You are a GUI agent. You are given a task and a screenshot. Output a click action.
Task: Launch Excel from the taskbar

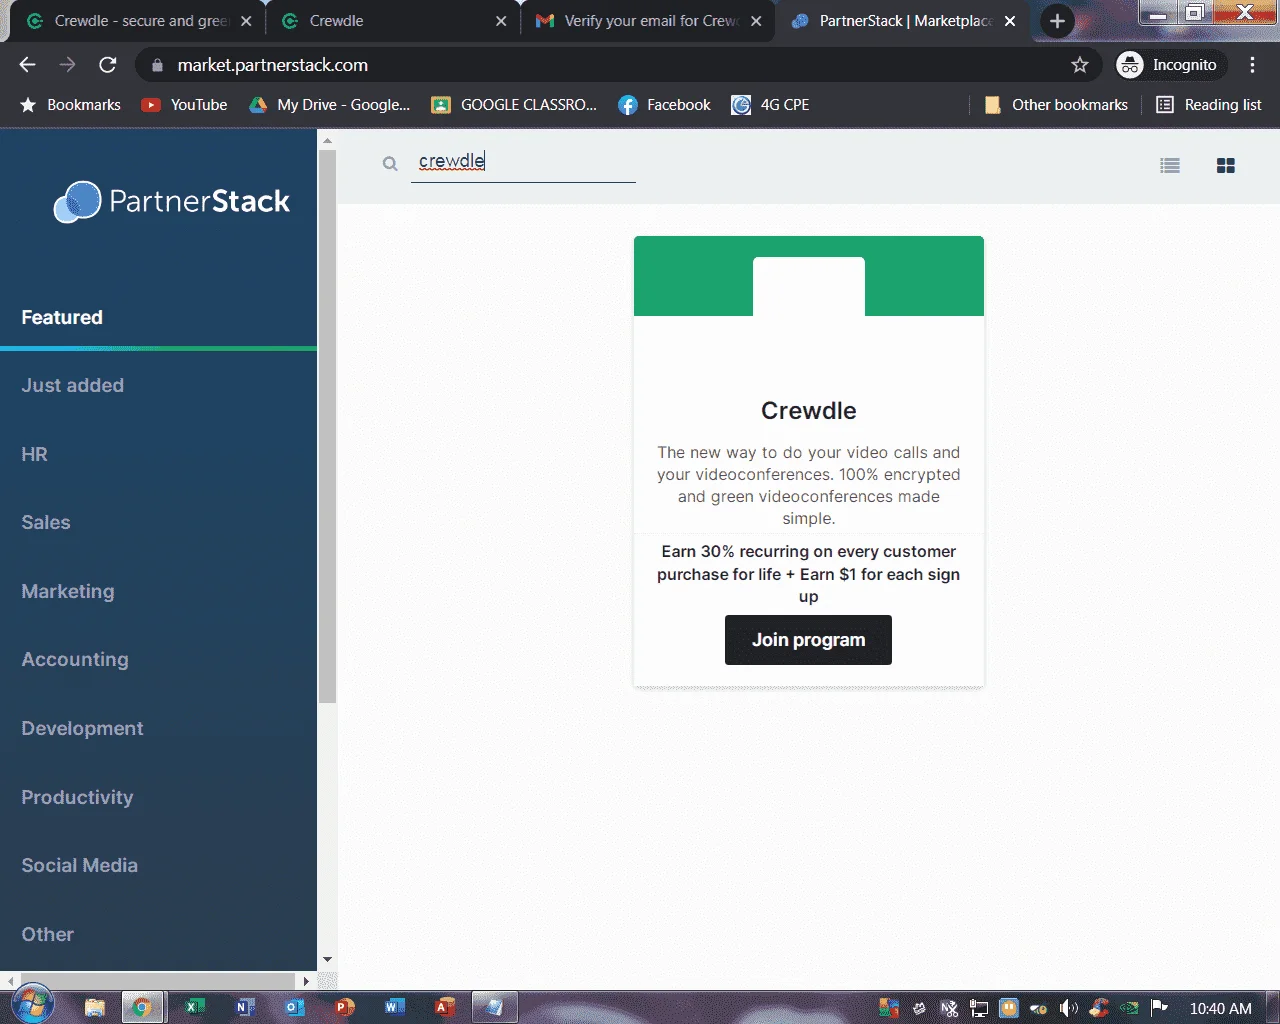point(195,1008)
